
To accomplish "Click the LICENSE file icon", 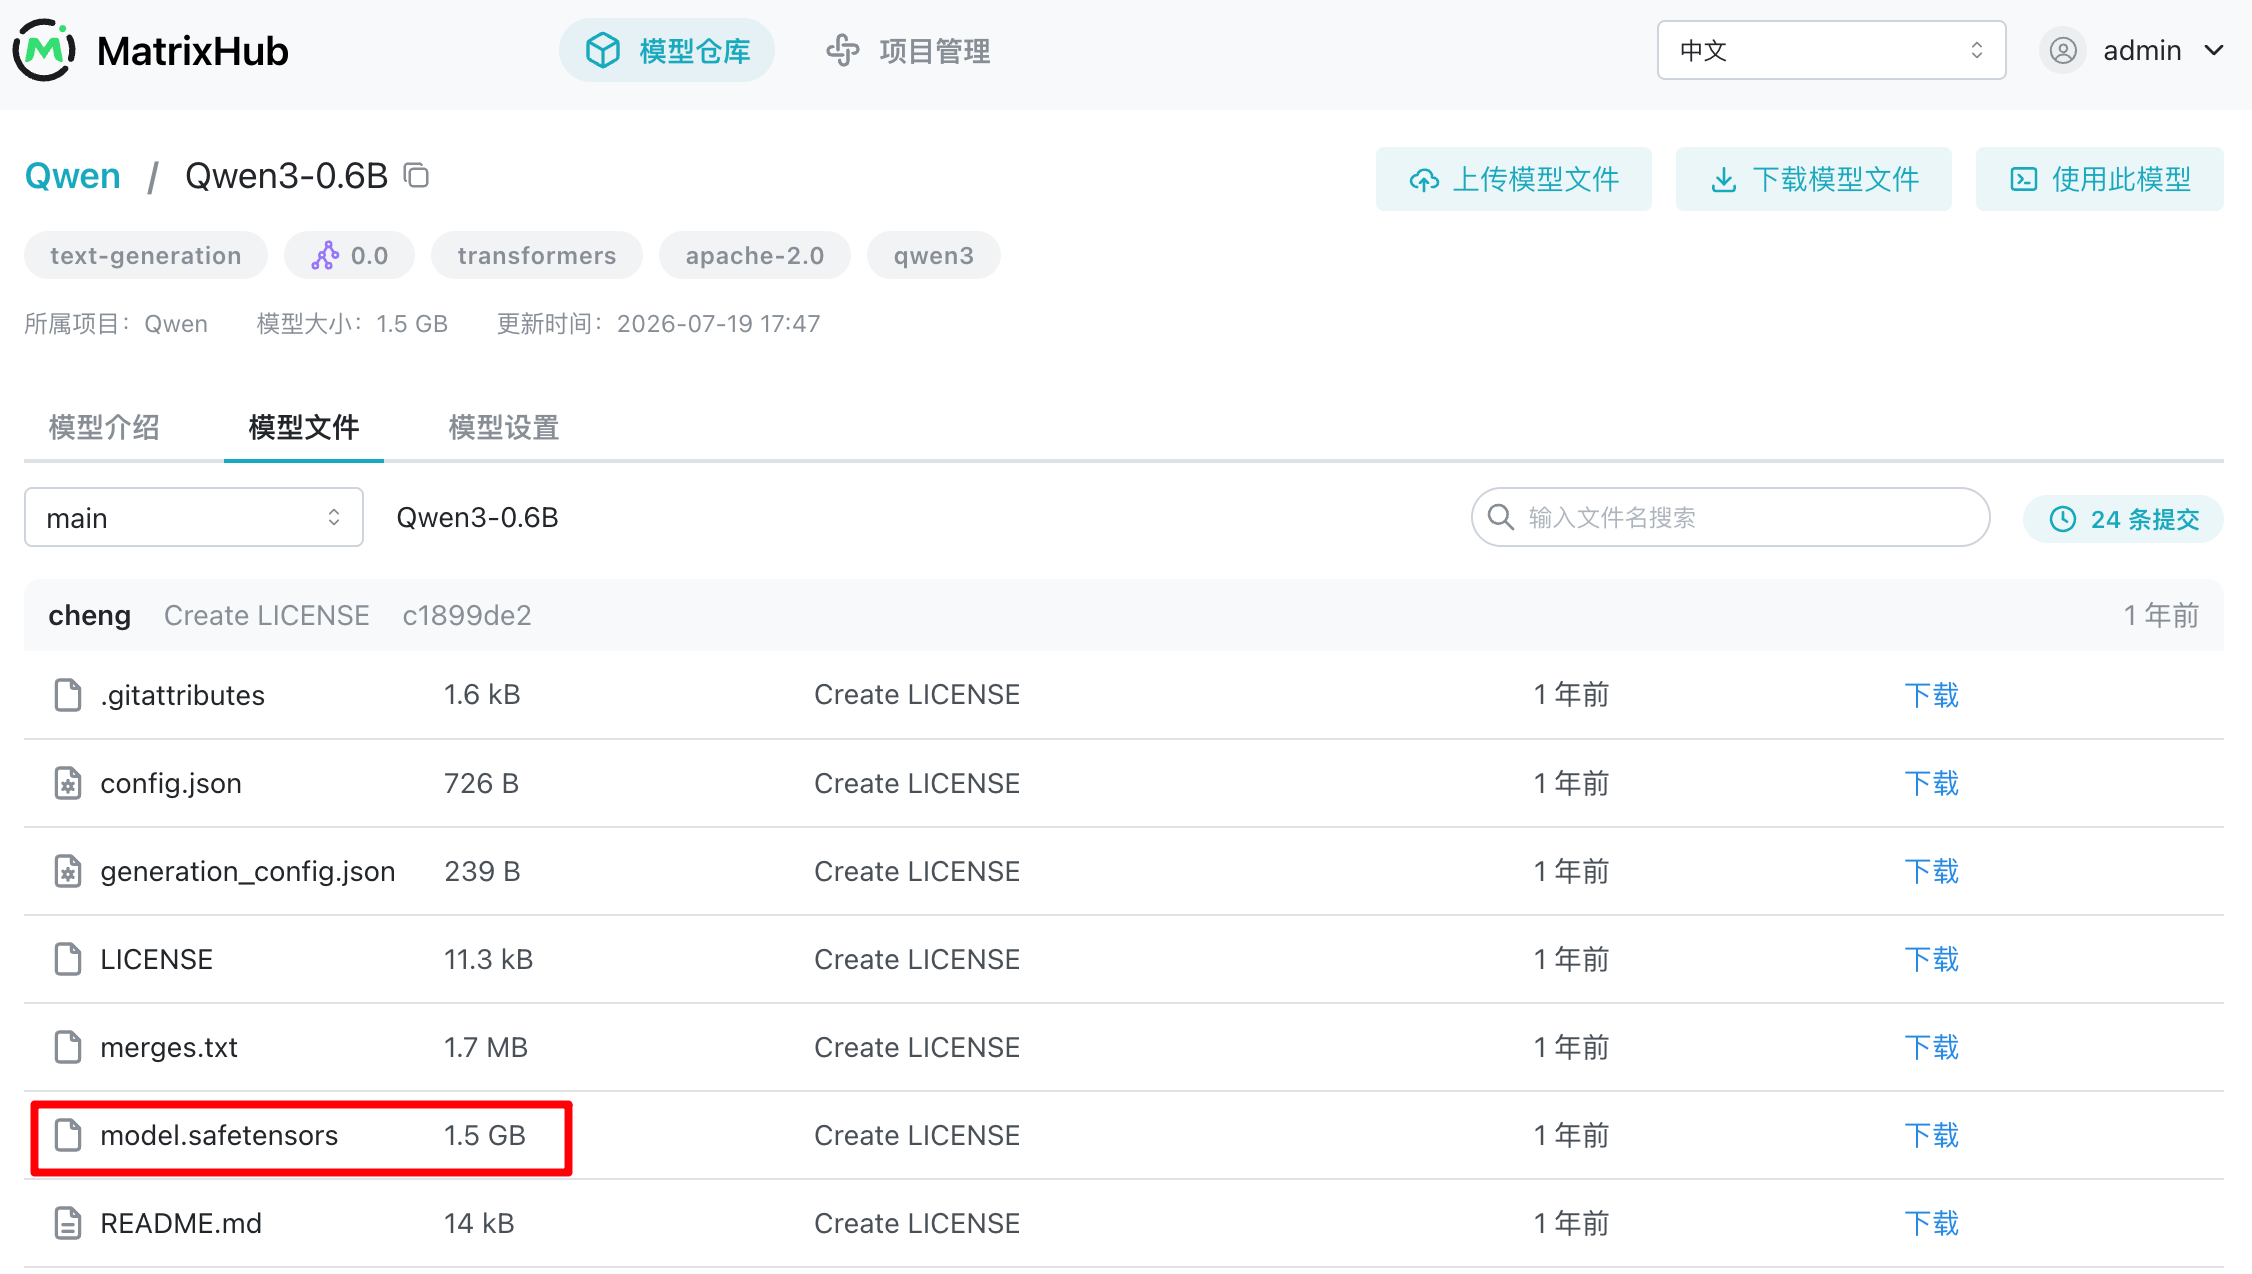I will click(68, 959).
